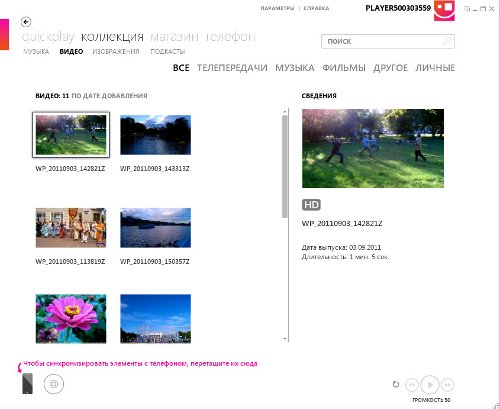Click the back arrow icon

[26, 22]
